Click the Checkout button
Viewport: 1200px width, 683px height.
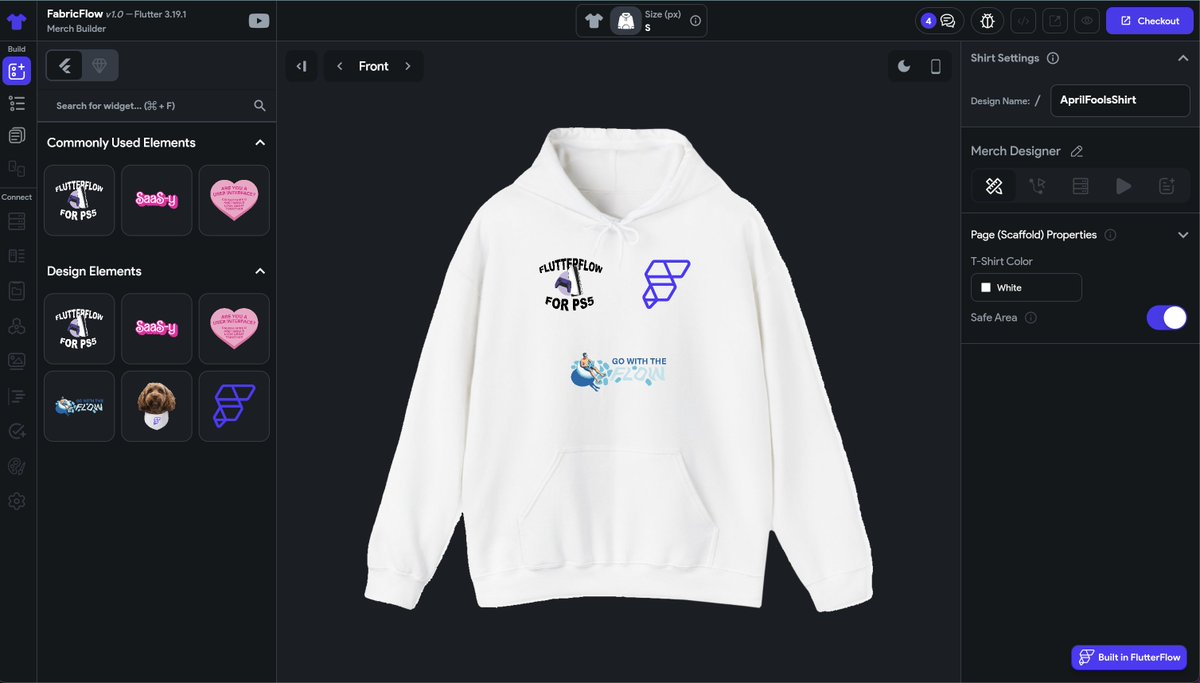pos(1148,20)
